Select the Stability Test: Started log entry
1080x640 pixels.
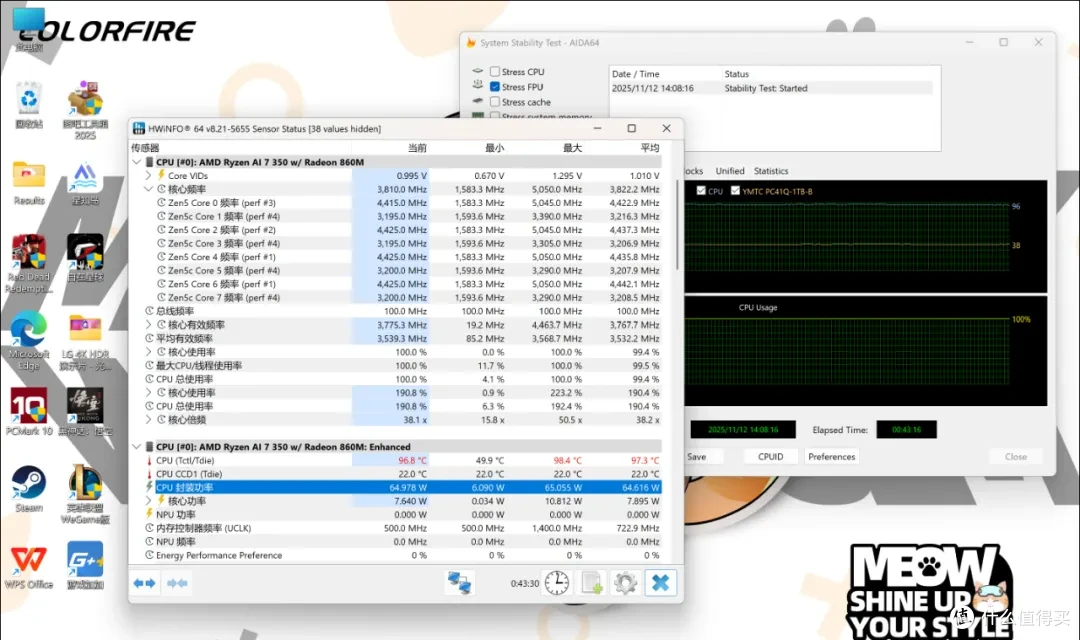click(771, 88)
